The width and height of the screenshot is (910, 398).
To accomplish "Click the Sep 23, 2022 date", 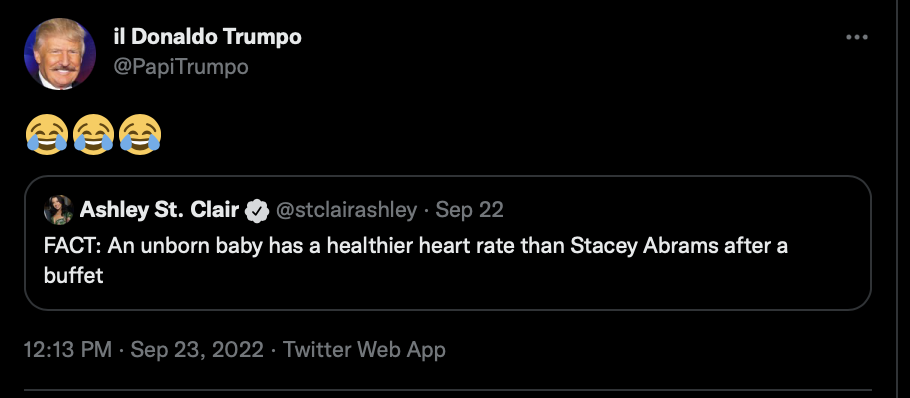I will [197, 350].
